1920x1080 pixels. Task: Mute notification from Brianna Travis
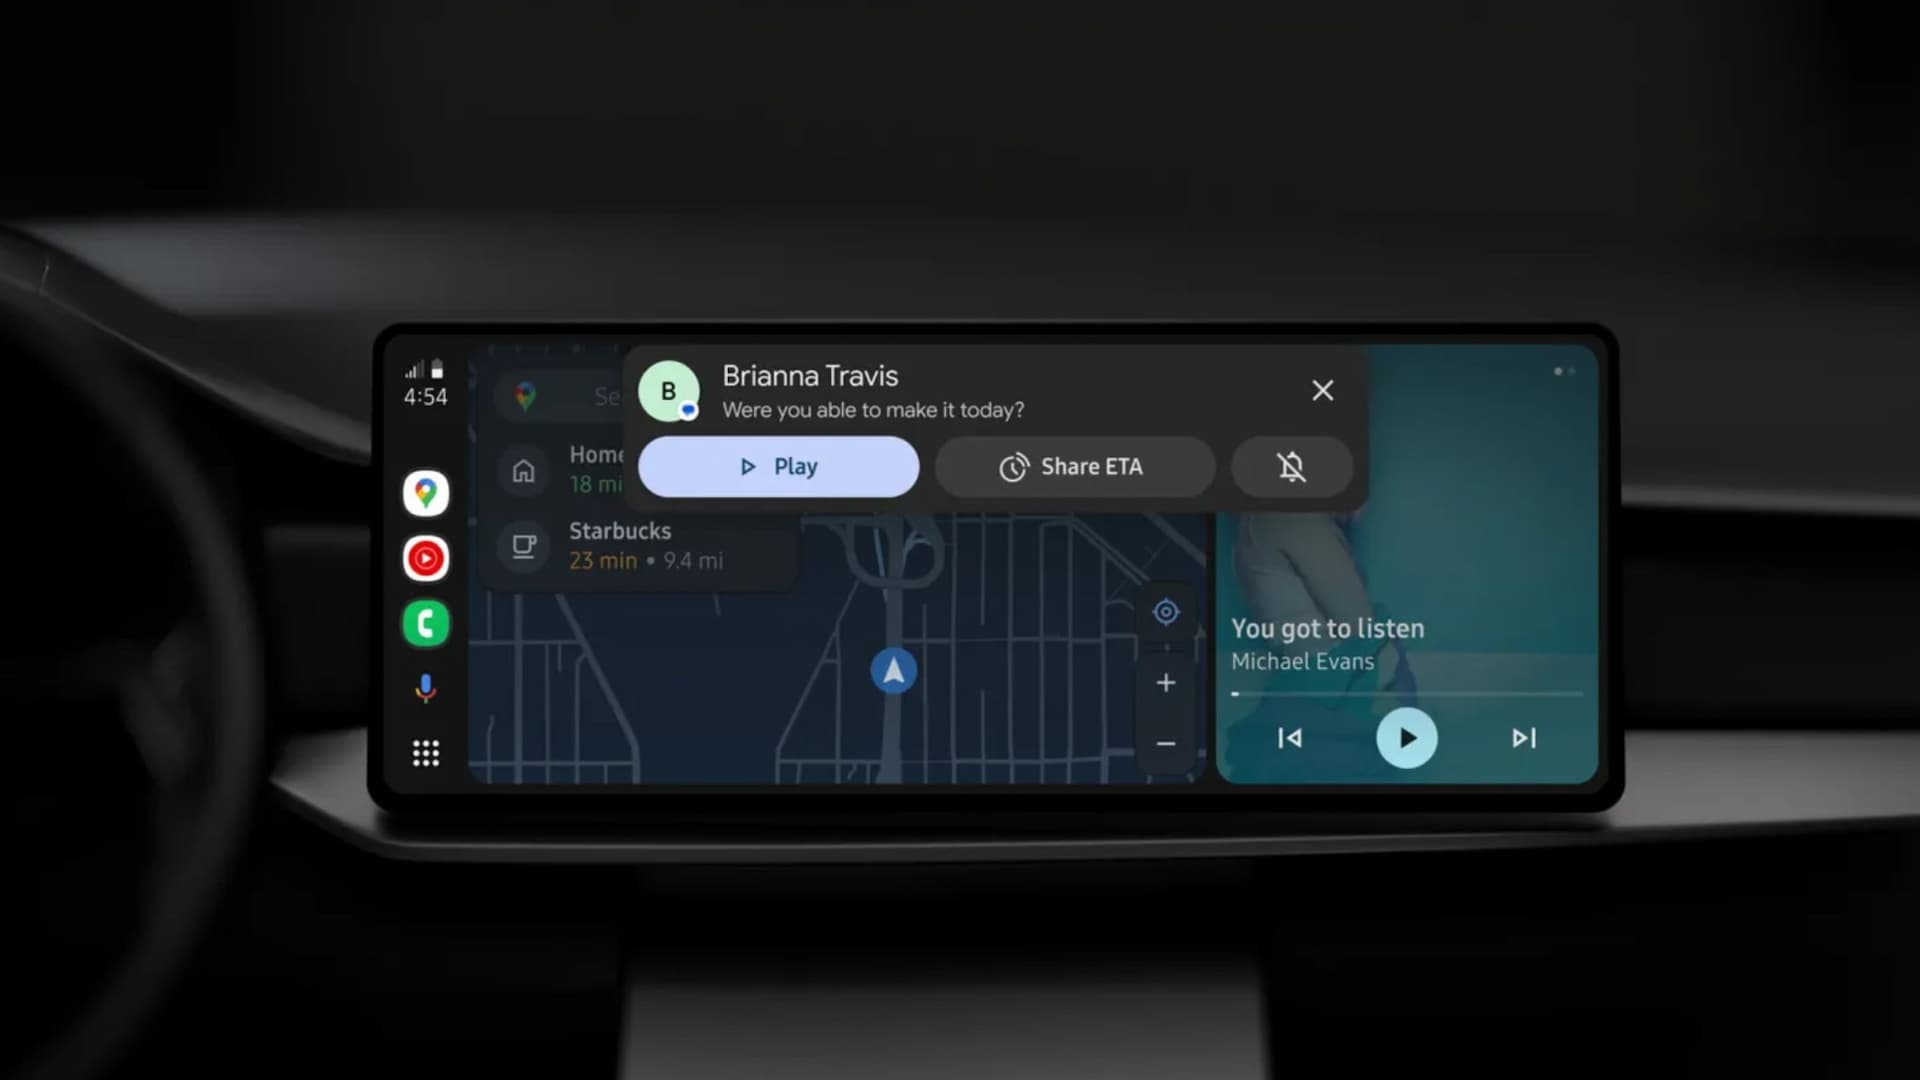[x=1291, y=467]
